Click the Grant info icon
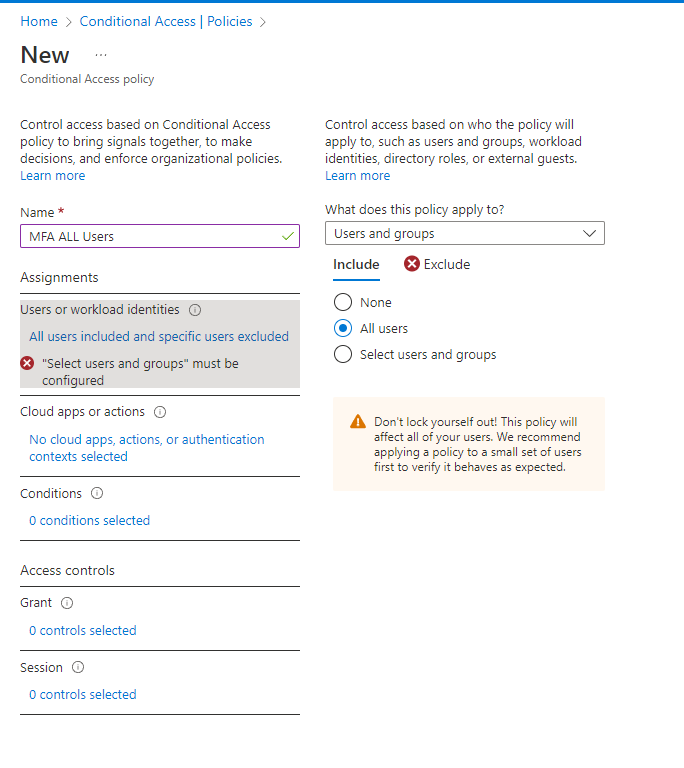The image size is (684, 768). [x=67, y=603]
